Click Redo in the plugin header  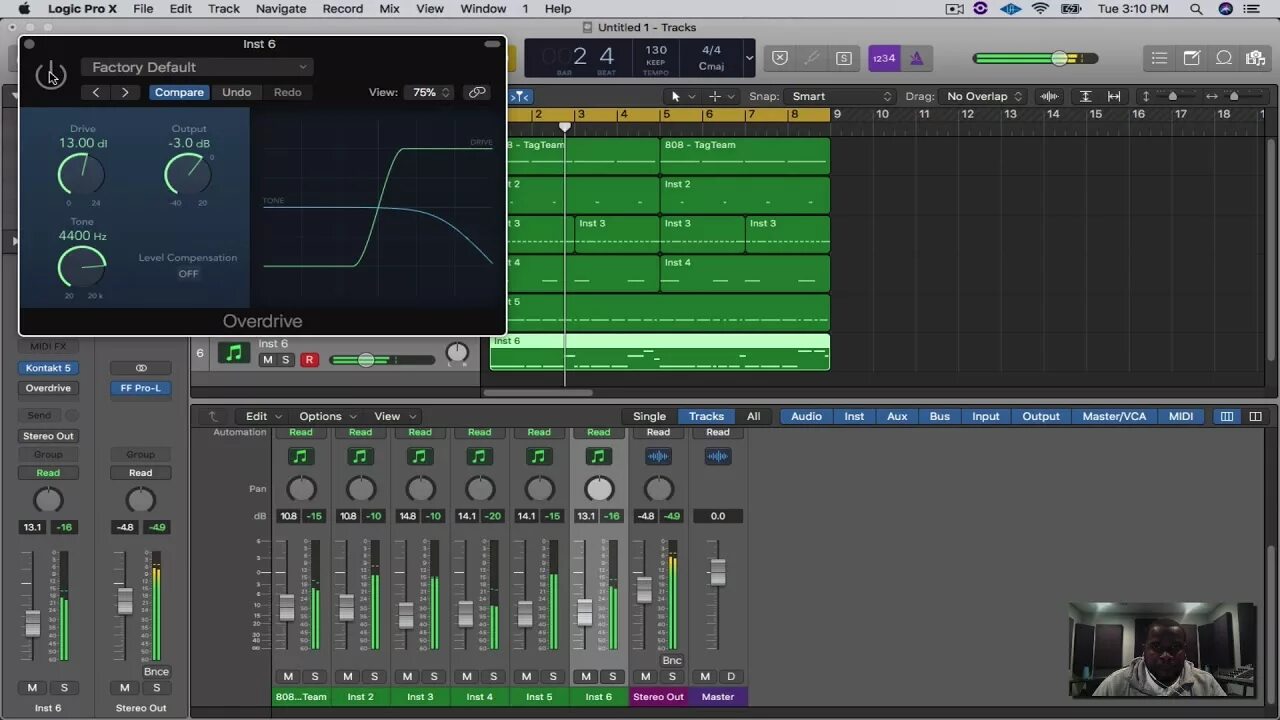[287, 92]
